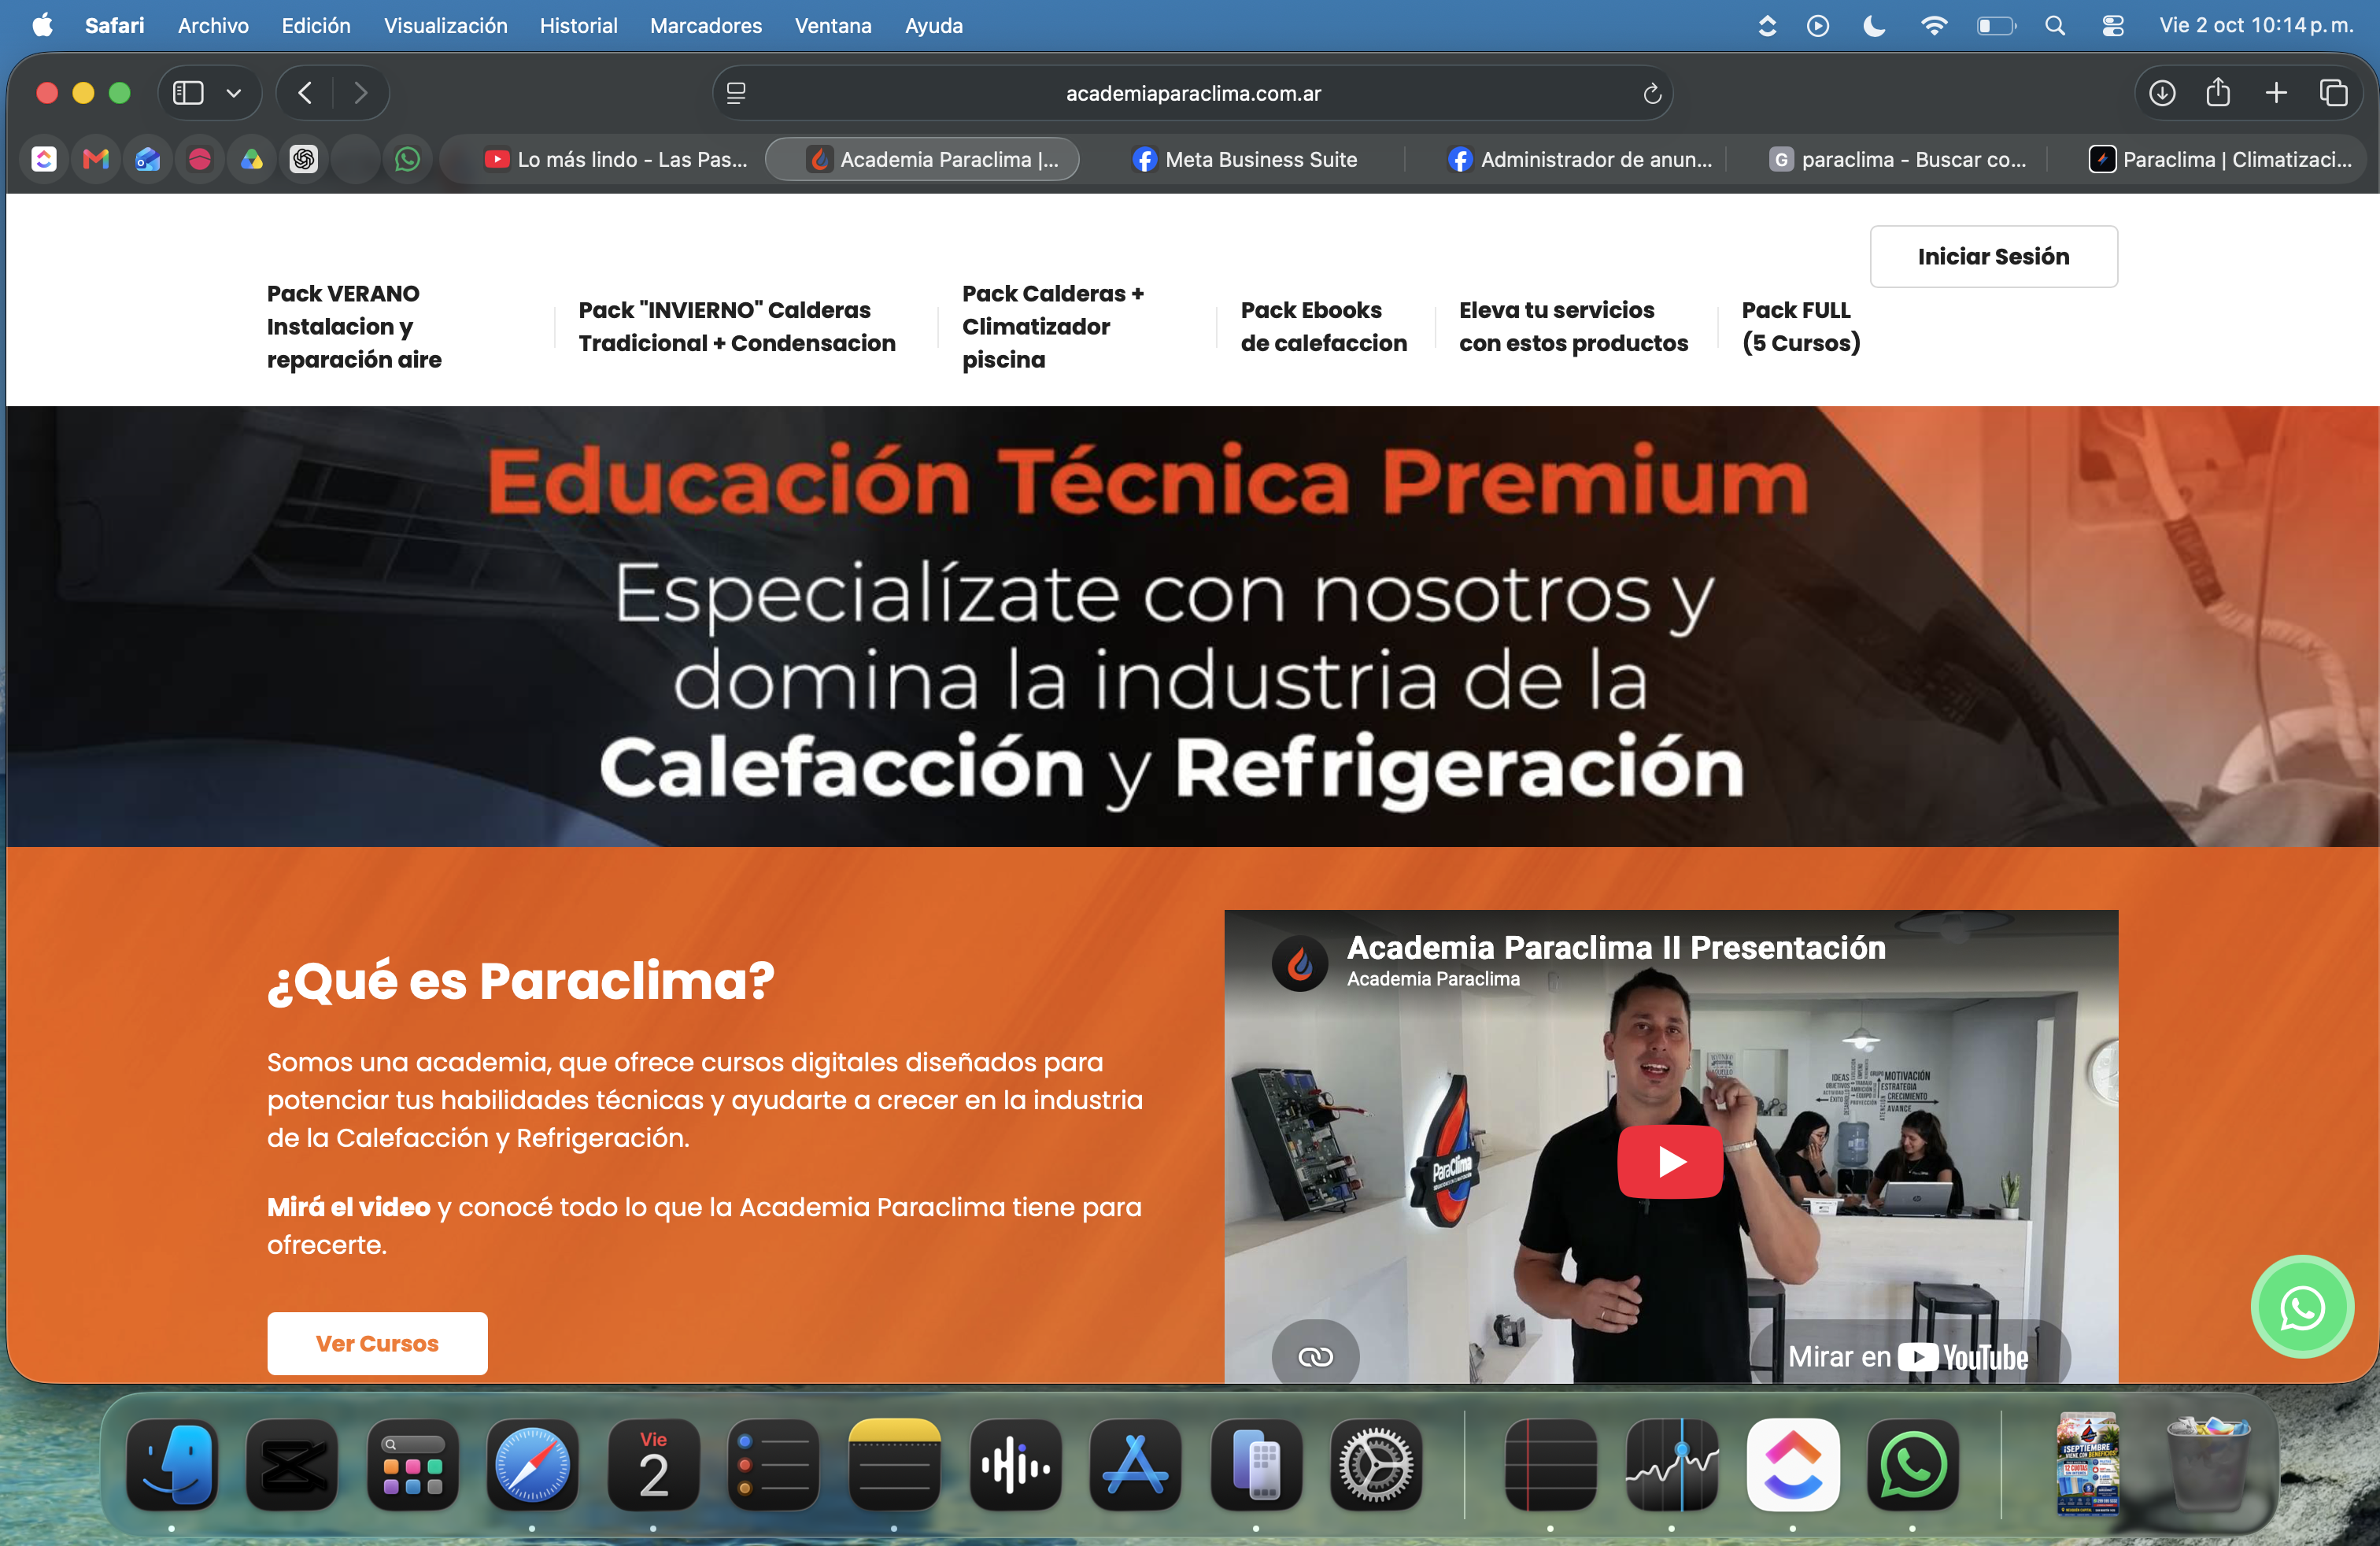Go back to previous page
2380x1546 pixels.
[306, 93]
